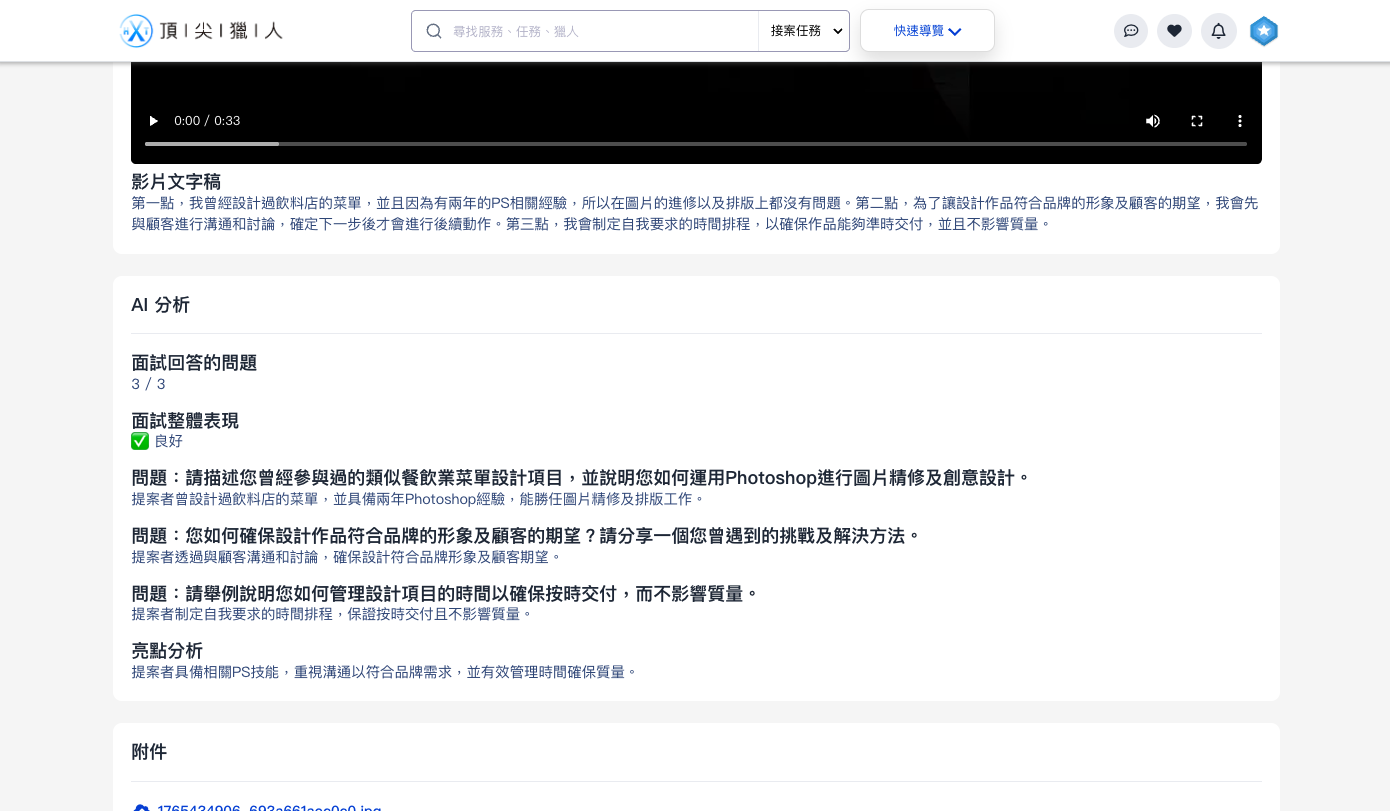Open the 接案任務 search category dropdown

pos(804,31)
